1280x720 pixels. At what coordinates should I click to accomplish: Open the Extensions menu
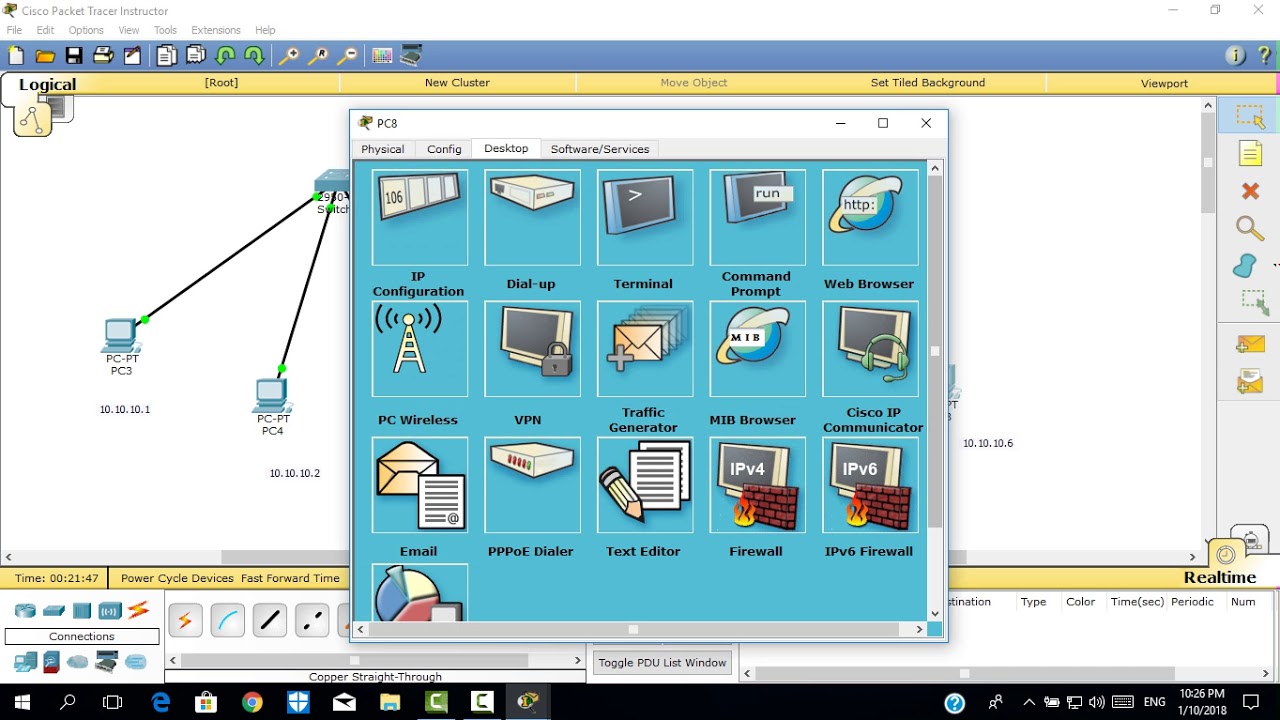(216, 30)
